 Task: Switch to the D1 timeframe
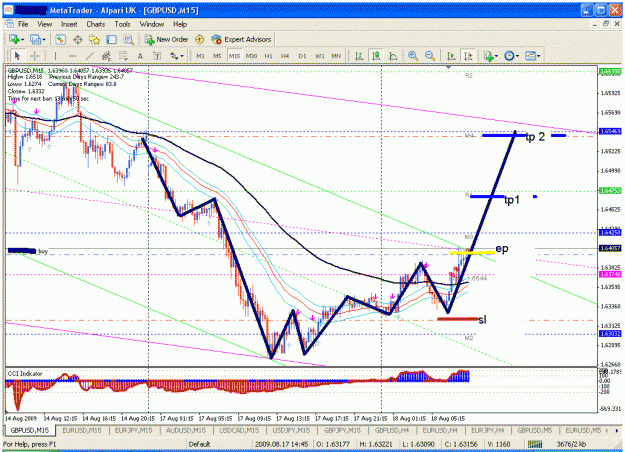tap(302, 56)
